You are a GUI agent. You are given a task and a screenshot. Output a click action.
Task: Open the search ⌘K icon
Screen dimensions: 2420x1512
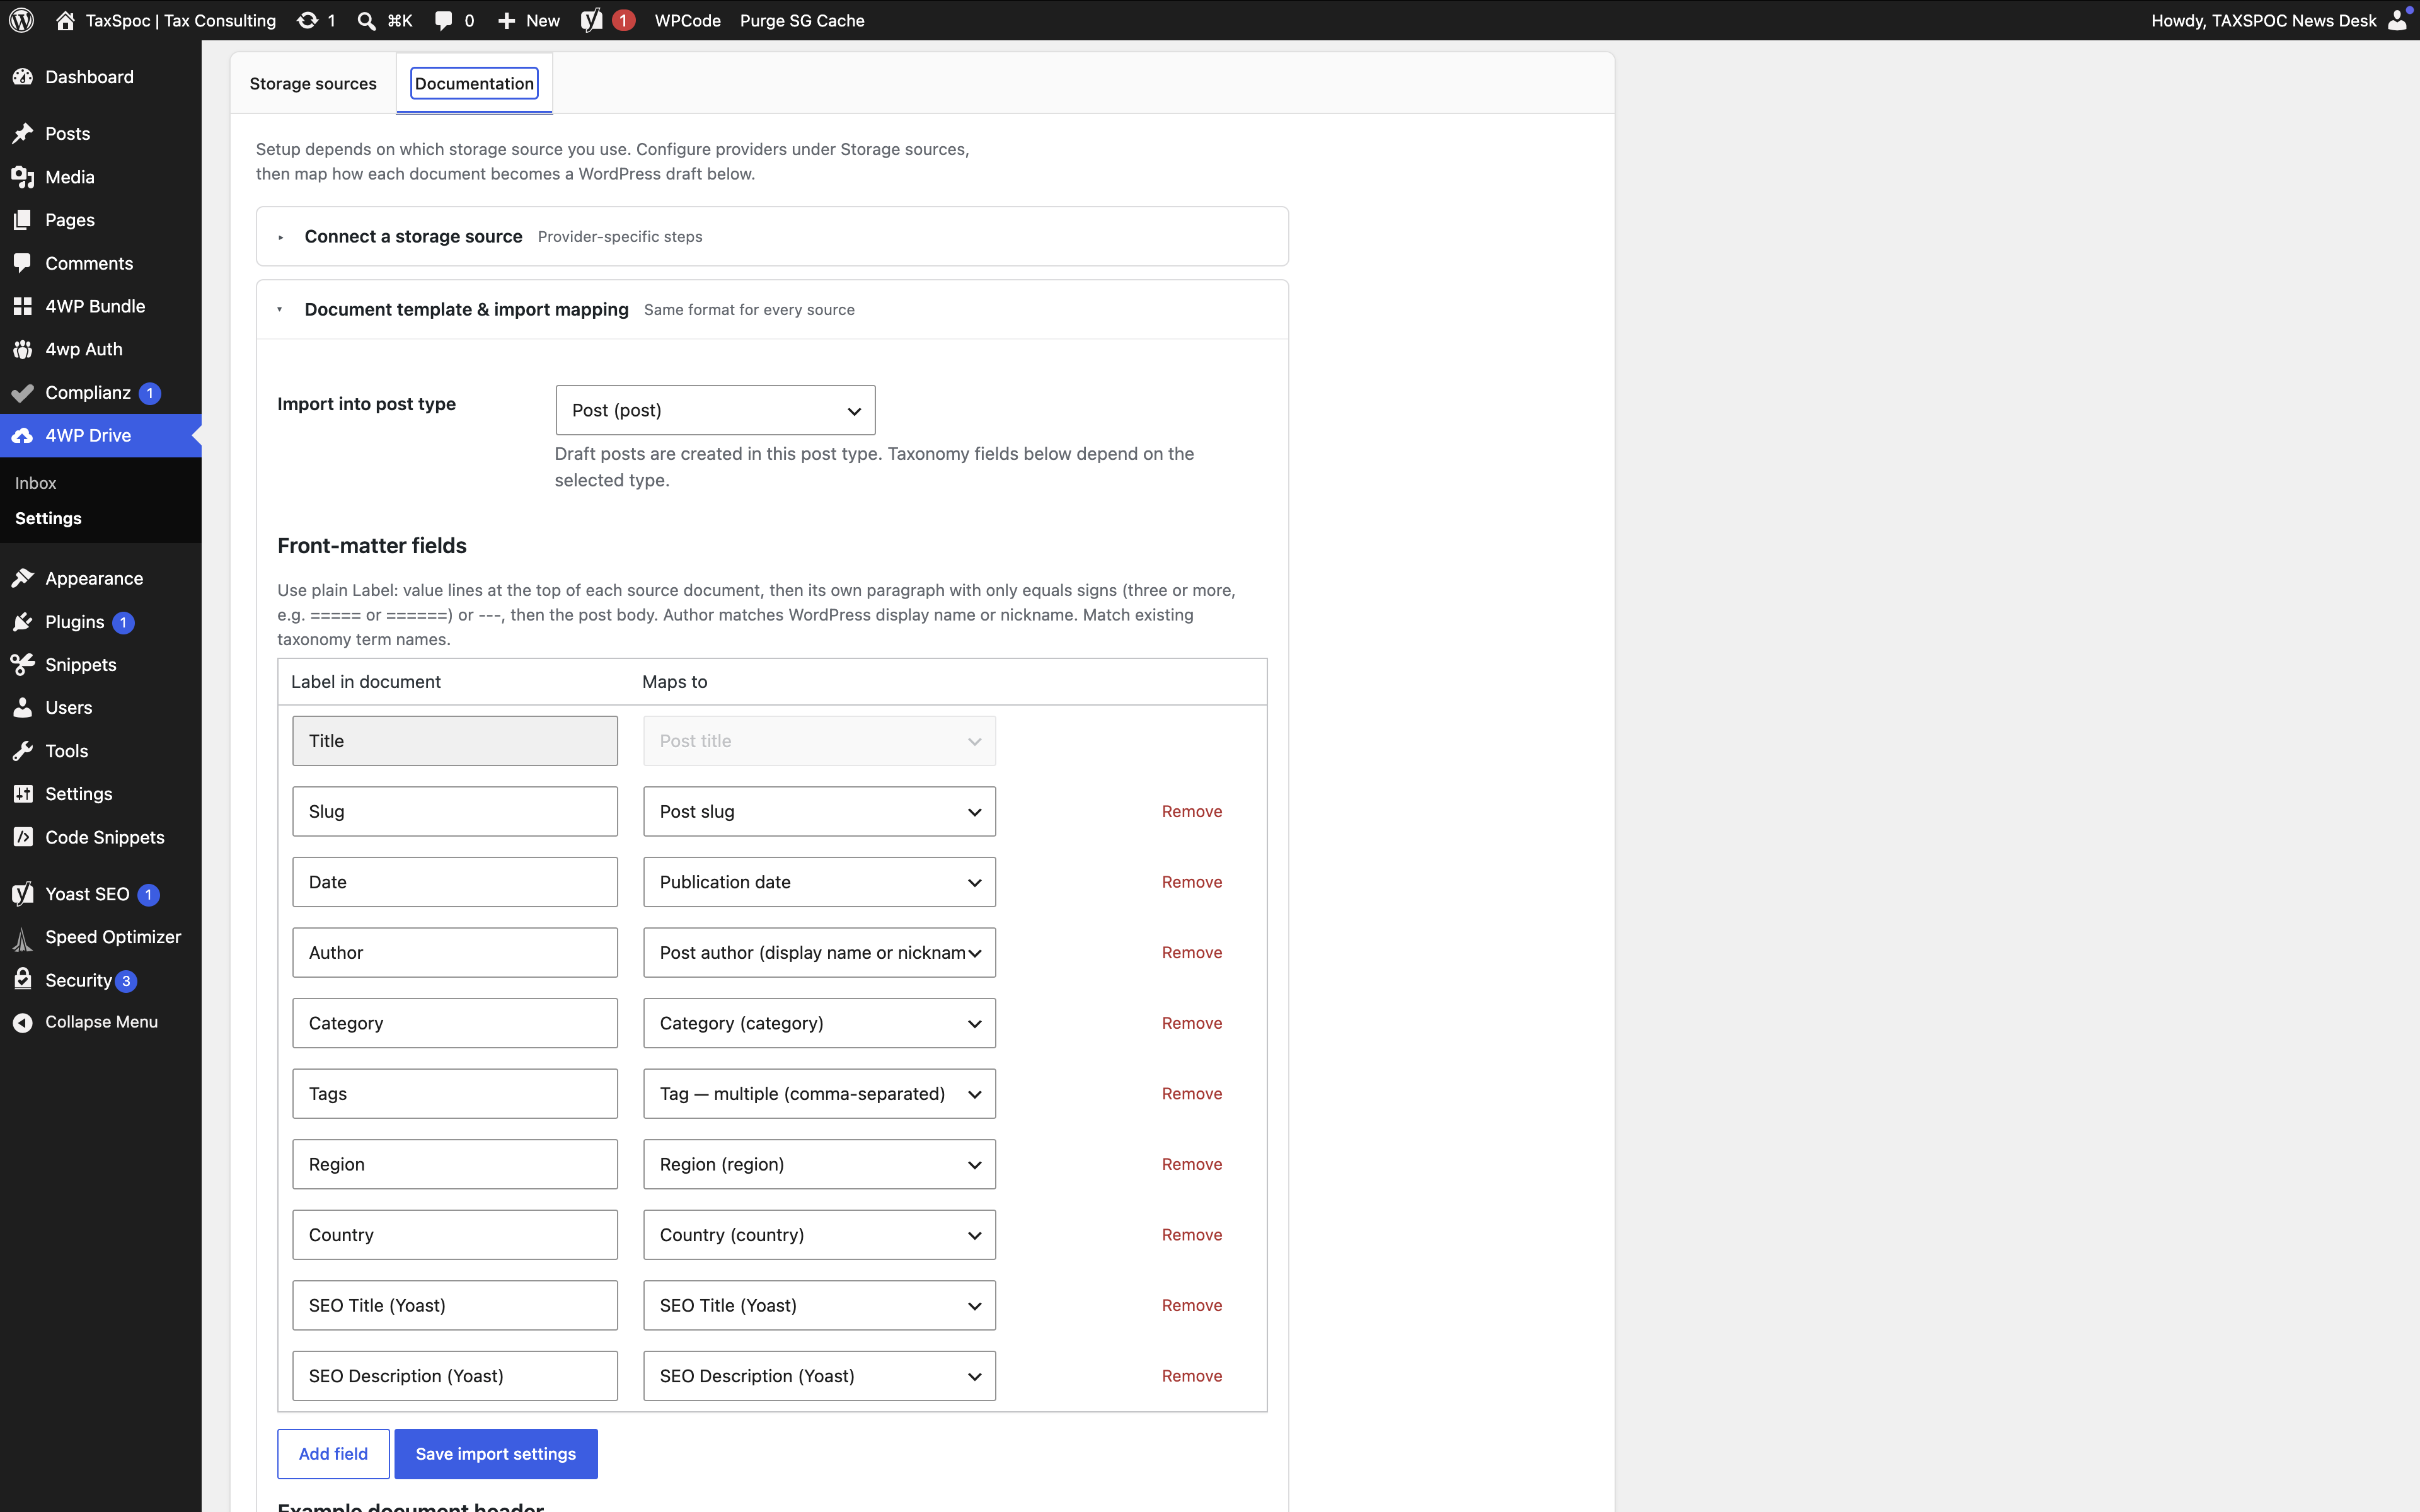click(x=367, y=20)
